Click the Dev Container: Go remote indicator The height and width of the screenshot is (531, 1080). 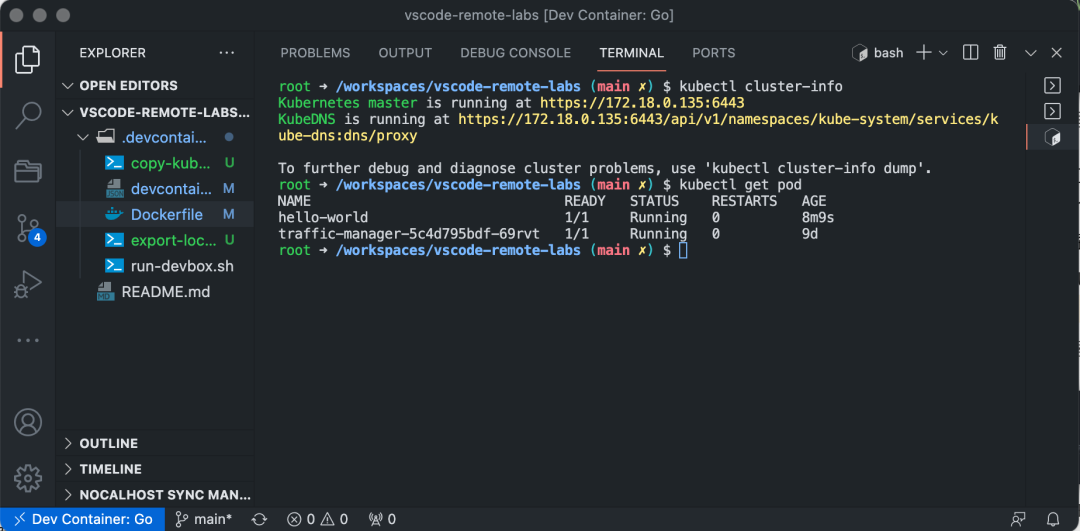point(83,519)
